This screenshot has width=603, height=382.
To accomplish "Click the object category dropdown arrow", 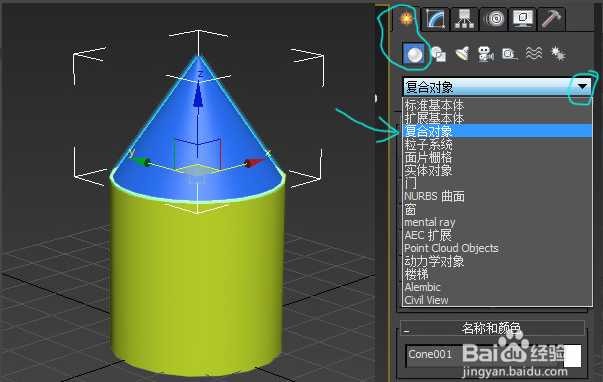I will click(x=583, y=87).
